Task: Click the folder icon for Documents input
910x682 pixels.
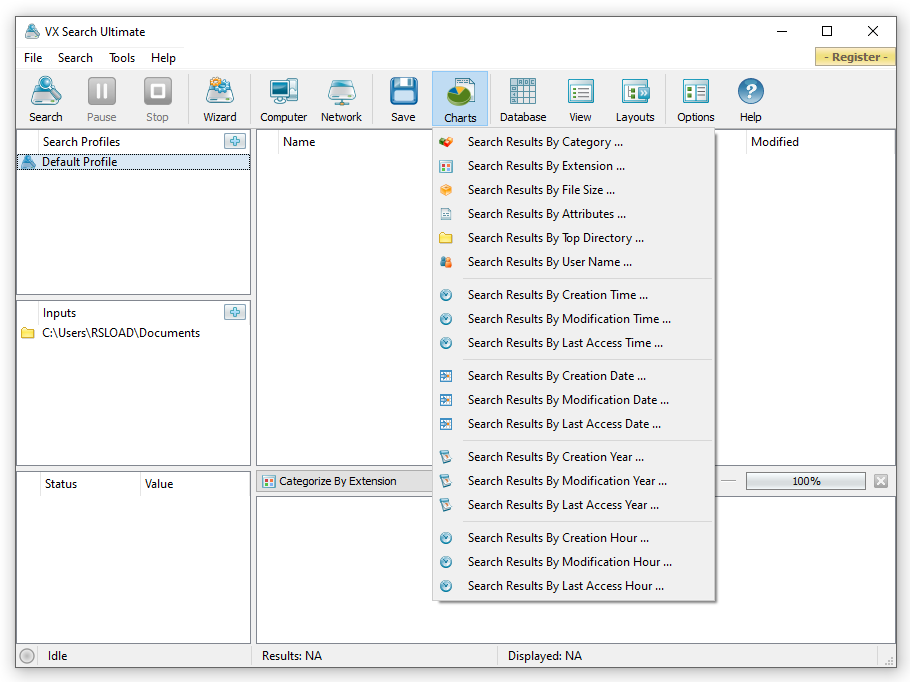Action: click(27, 333)
